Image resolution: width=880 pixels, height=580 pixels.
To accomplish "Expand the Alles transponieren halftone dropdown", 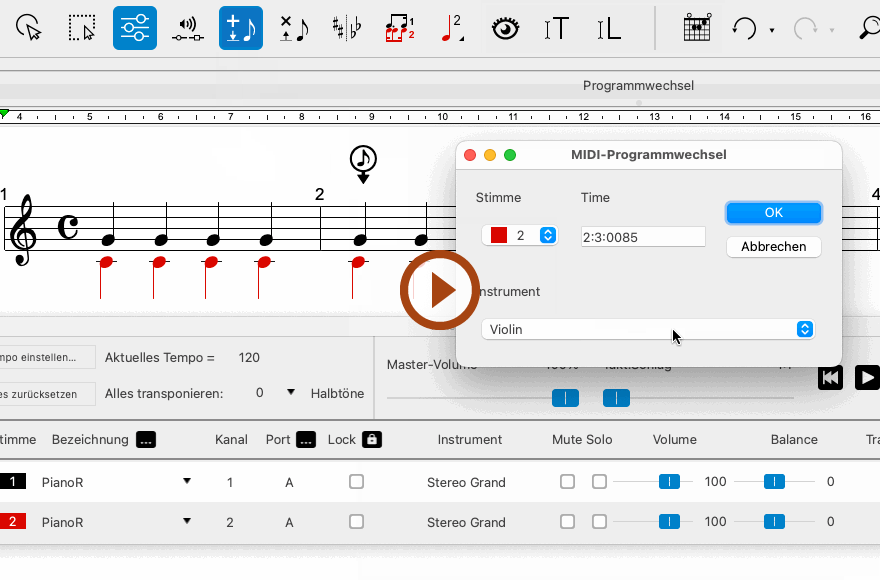I will (290, 393).
